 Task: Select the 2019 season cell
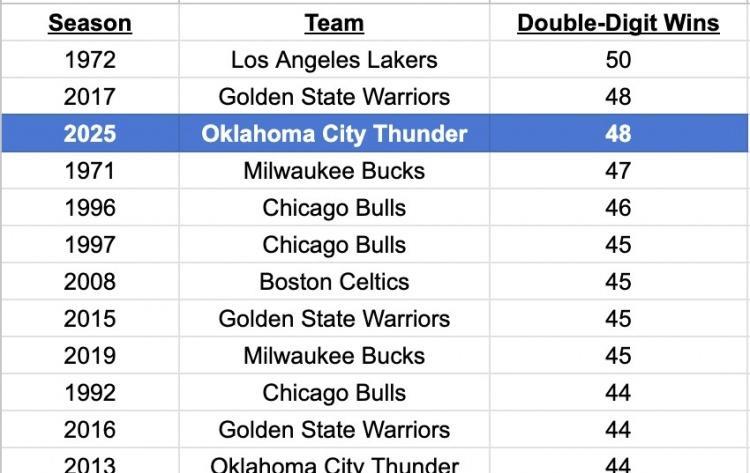[90, 356]
